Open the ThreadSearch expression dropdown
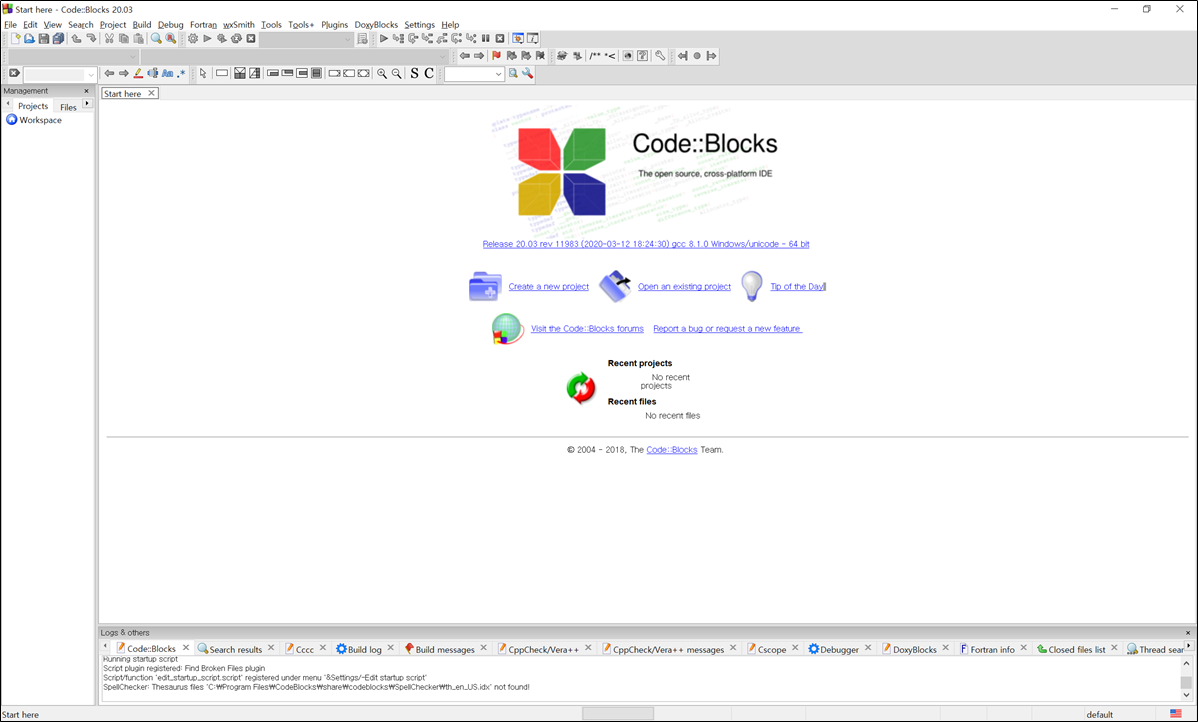Image resolution: width=1198 pixels, height=722 pixels. point(498,74)
